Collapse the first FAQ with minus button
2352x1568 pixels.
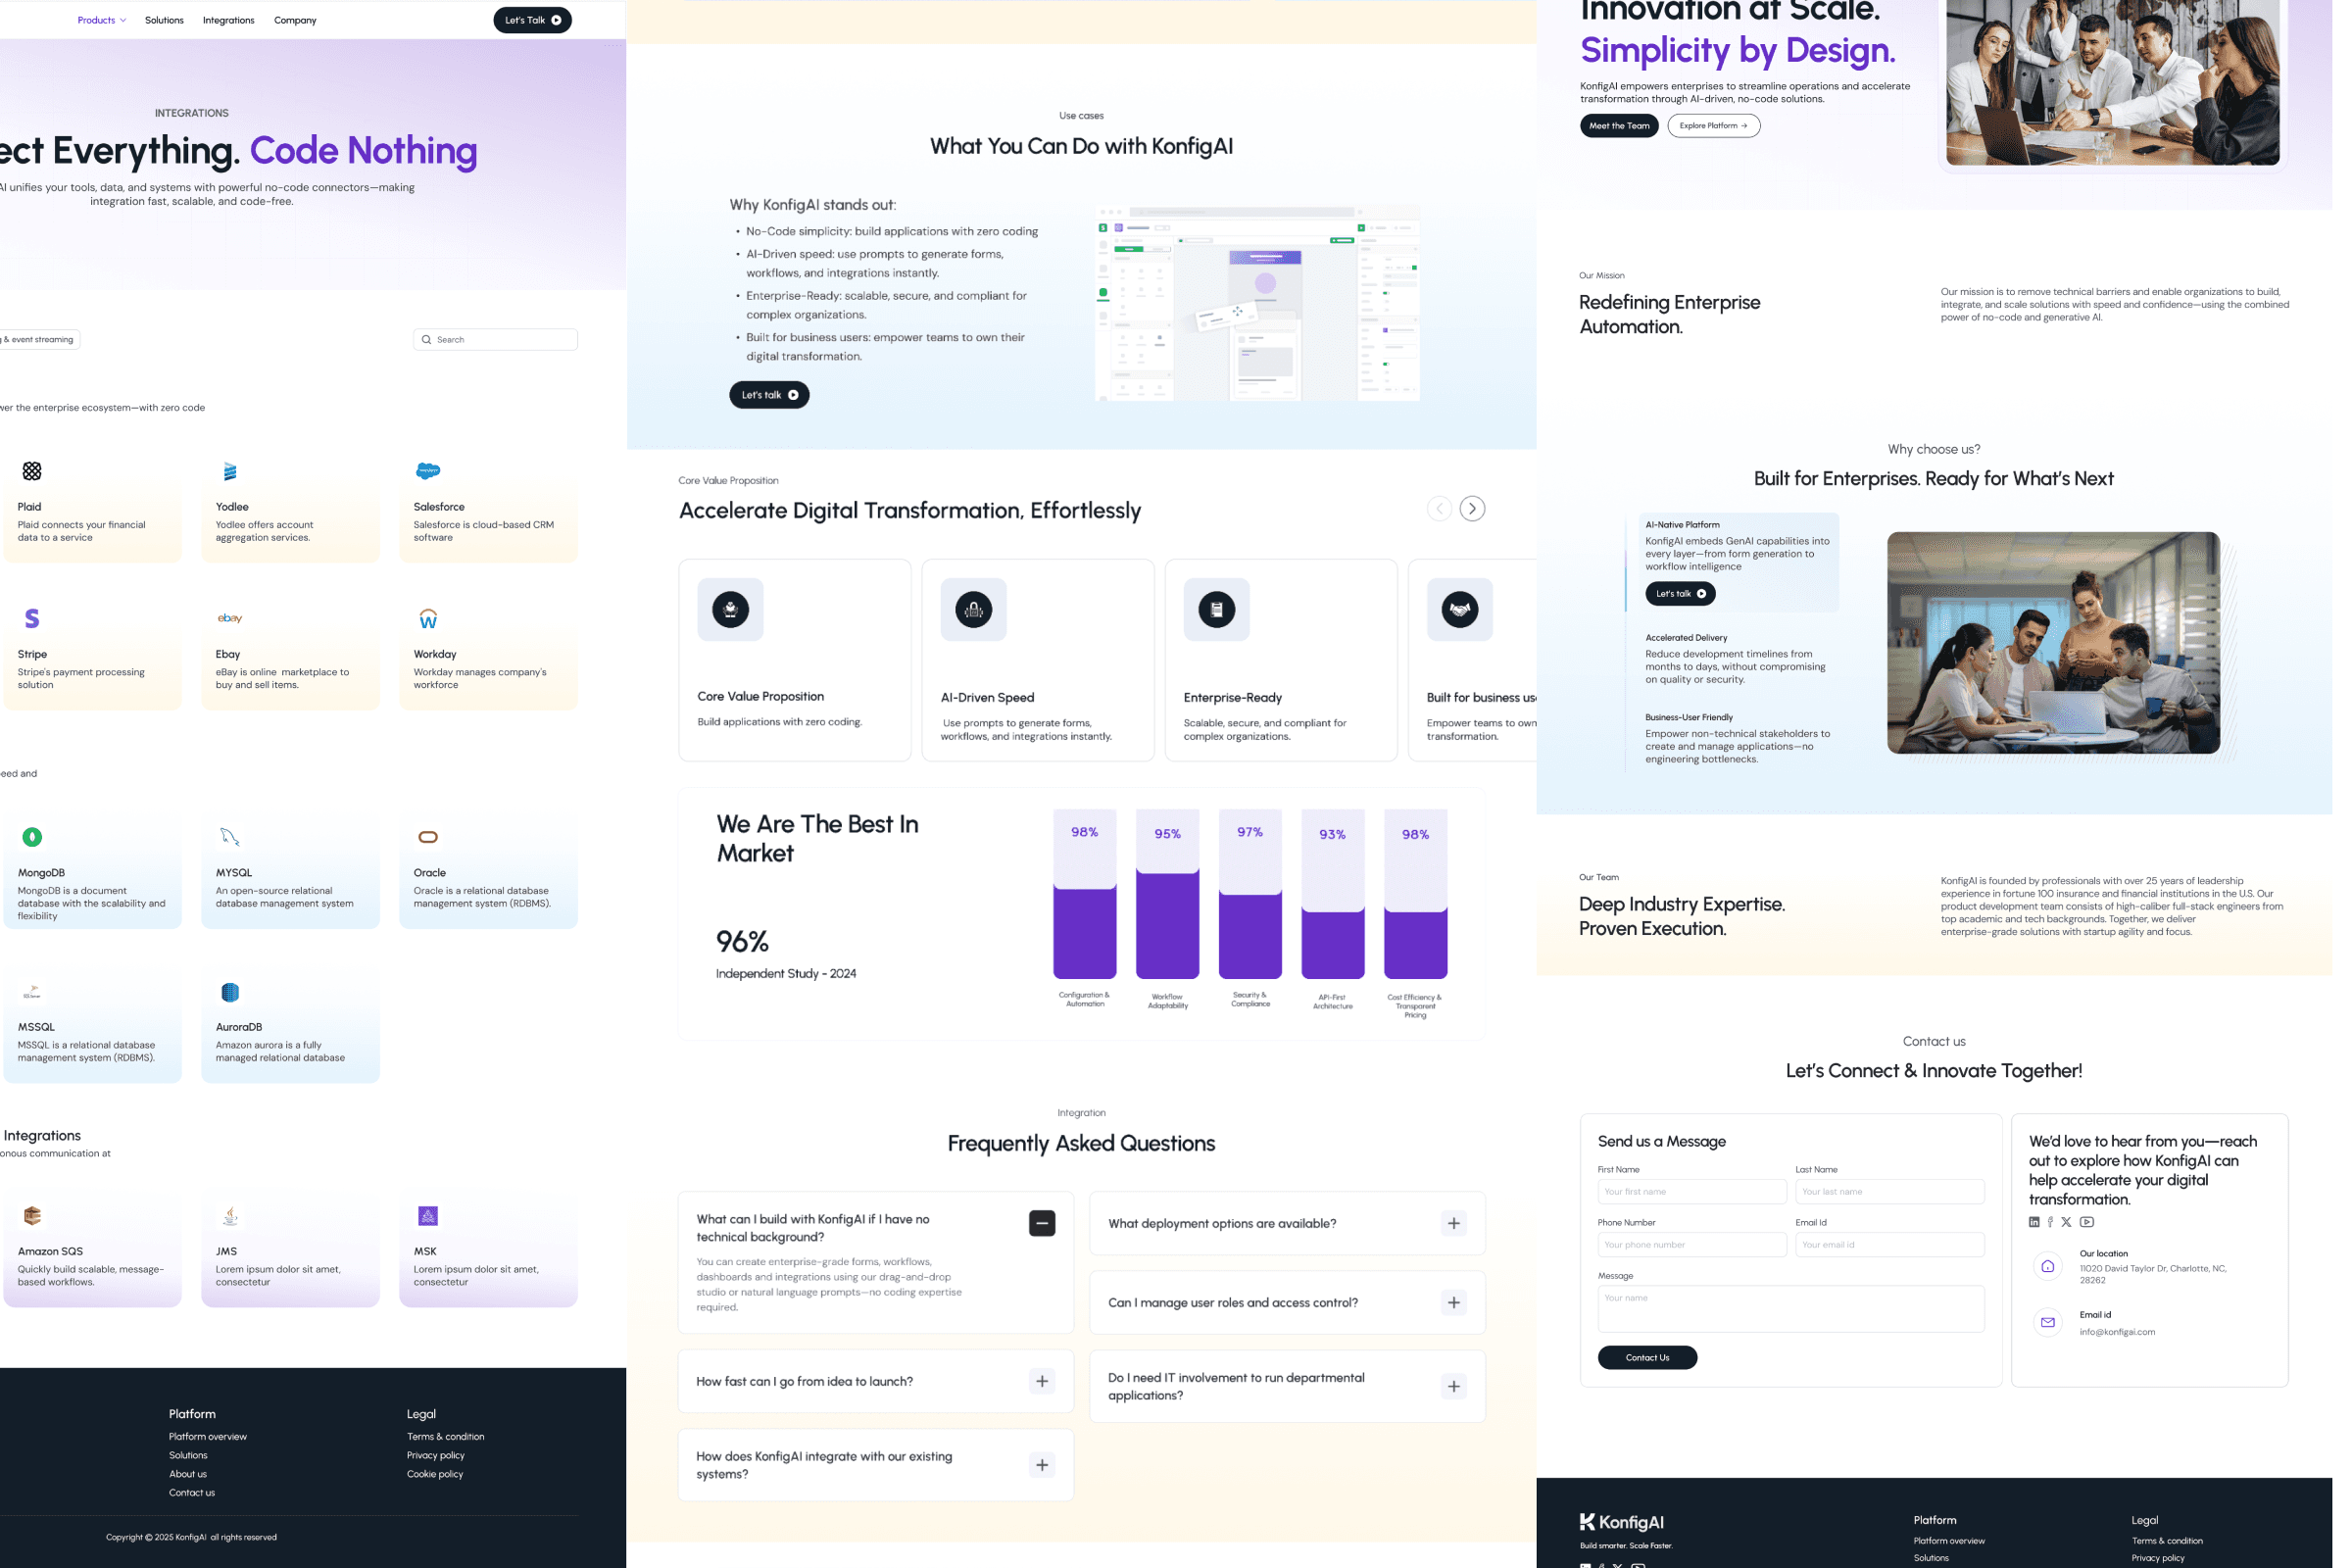point(1042,1223)
